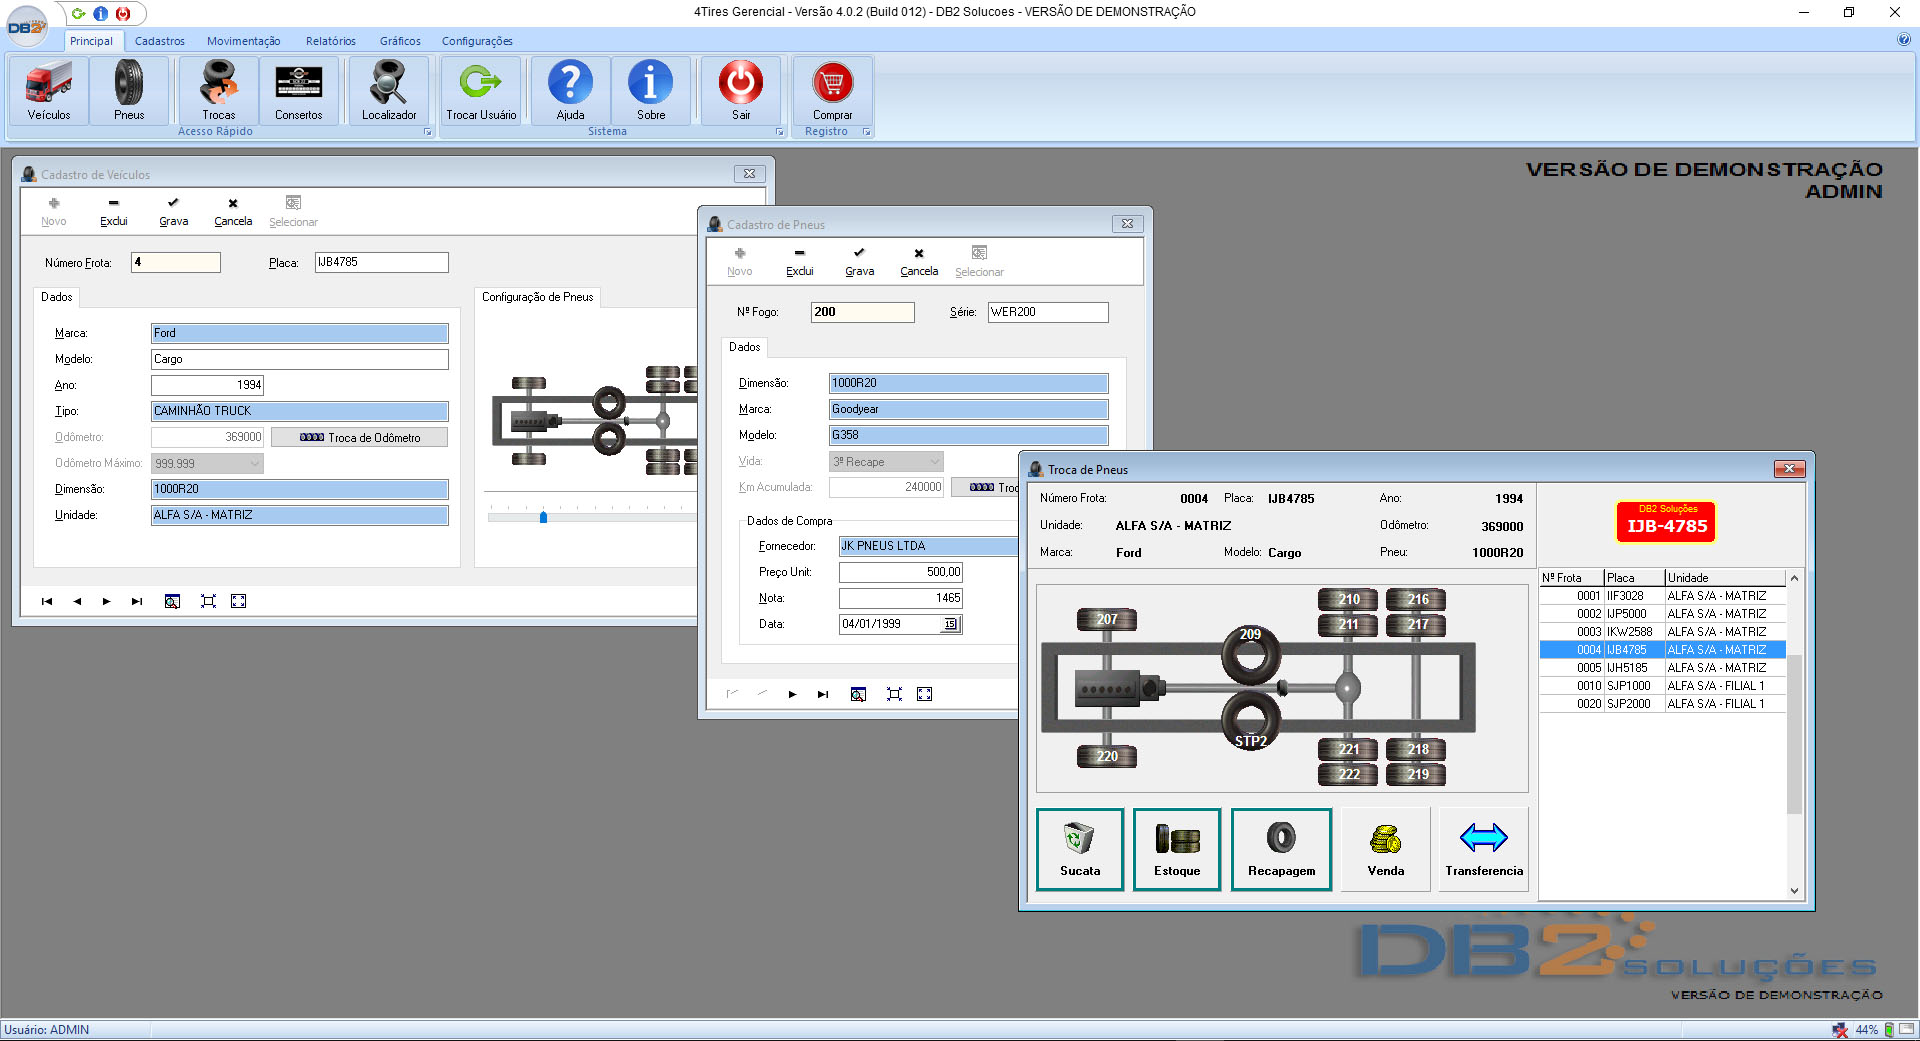Open Sobre about icon
This screenshot has height=1041, width=1920.
click(651, 90)
